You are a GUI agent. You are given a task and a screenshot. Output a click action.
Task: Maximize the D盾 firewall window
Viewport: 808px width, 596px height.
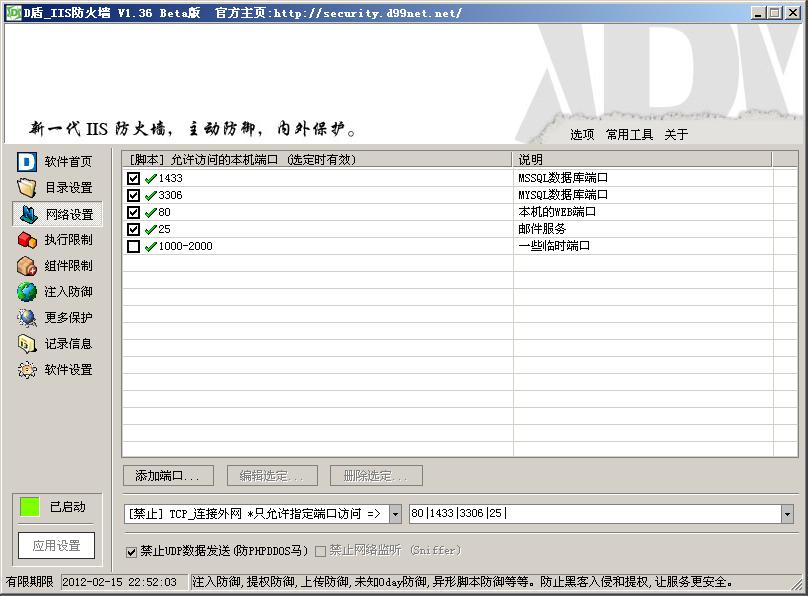775,13
